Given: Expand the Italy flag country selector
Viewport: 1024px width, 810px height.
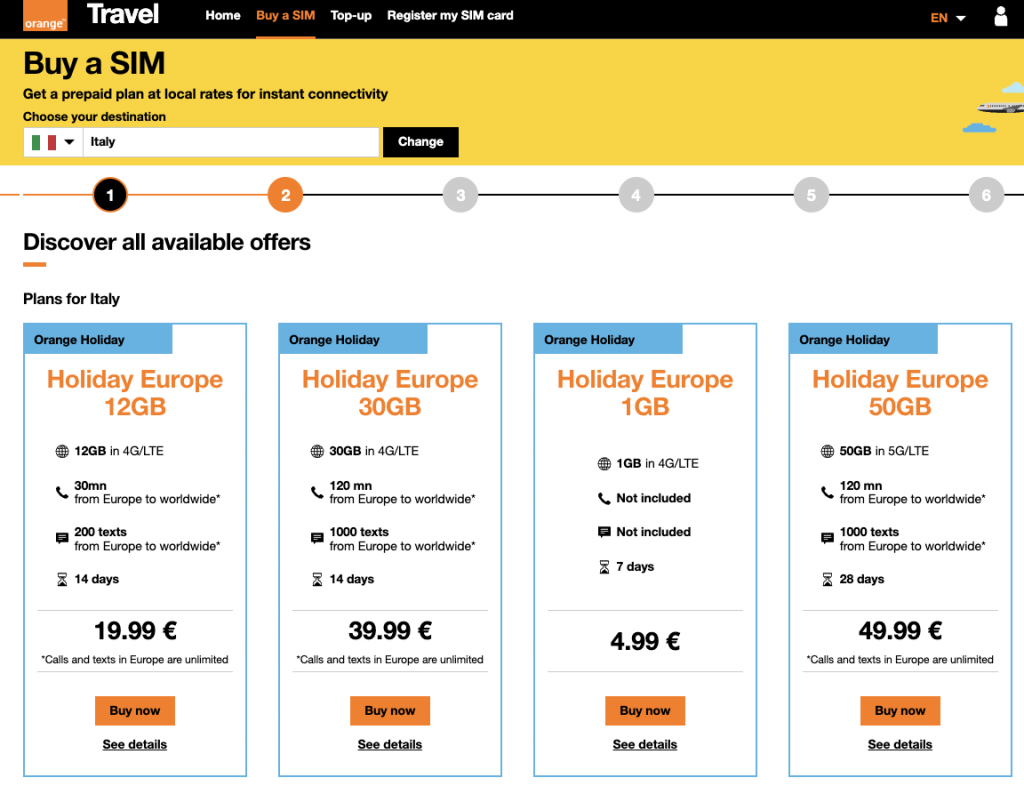Looking at the screenshot, I should tap(53, 142).
